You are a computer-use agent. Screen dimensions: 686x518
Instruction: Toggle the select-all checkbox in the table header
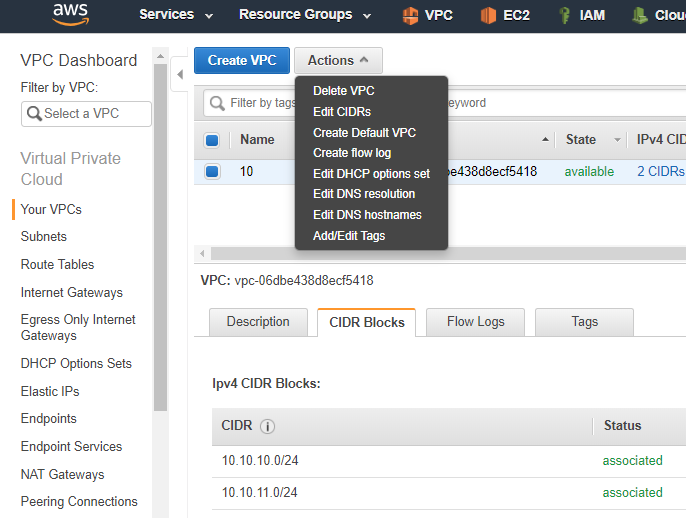click(x=212, y=140)
